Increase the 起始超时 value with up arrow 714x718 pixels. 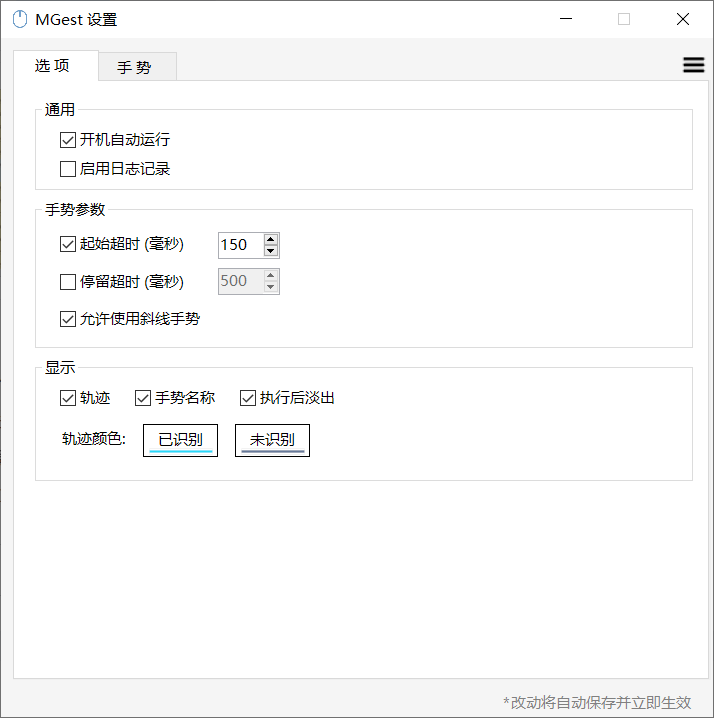(271, 239)
